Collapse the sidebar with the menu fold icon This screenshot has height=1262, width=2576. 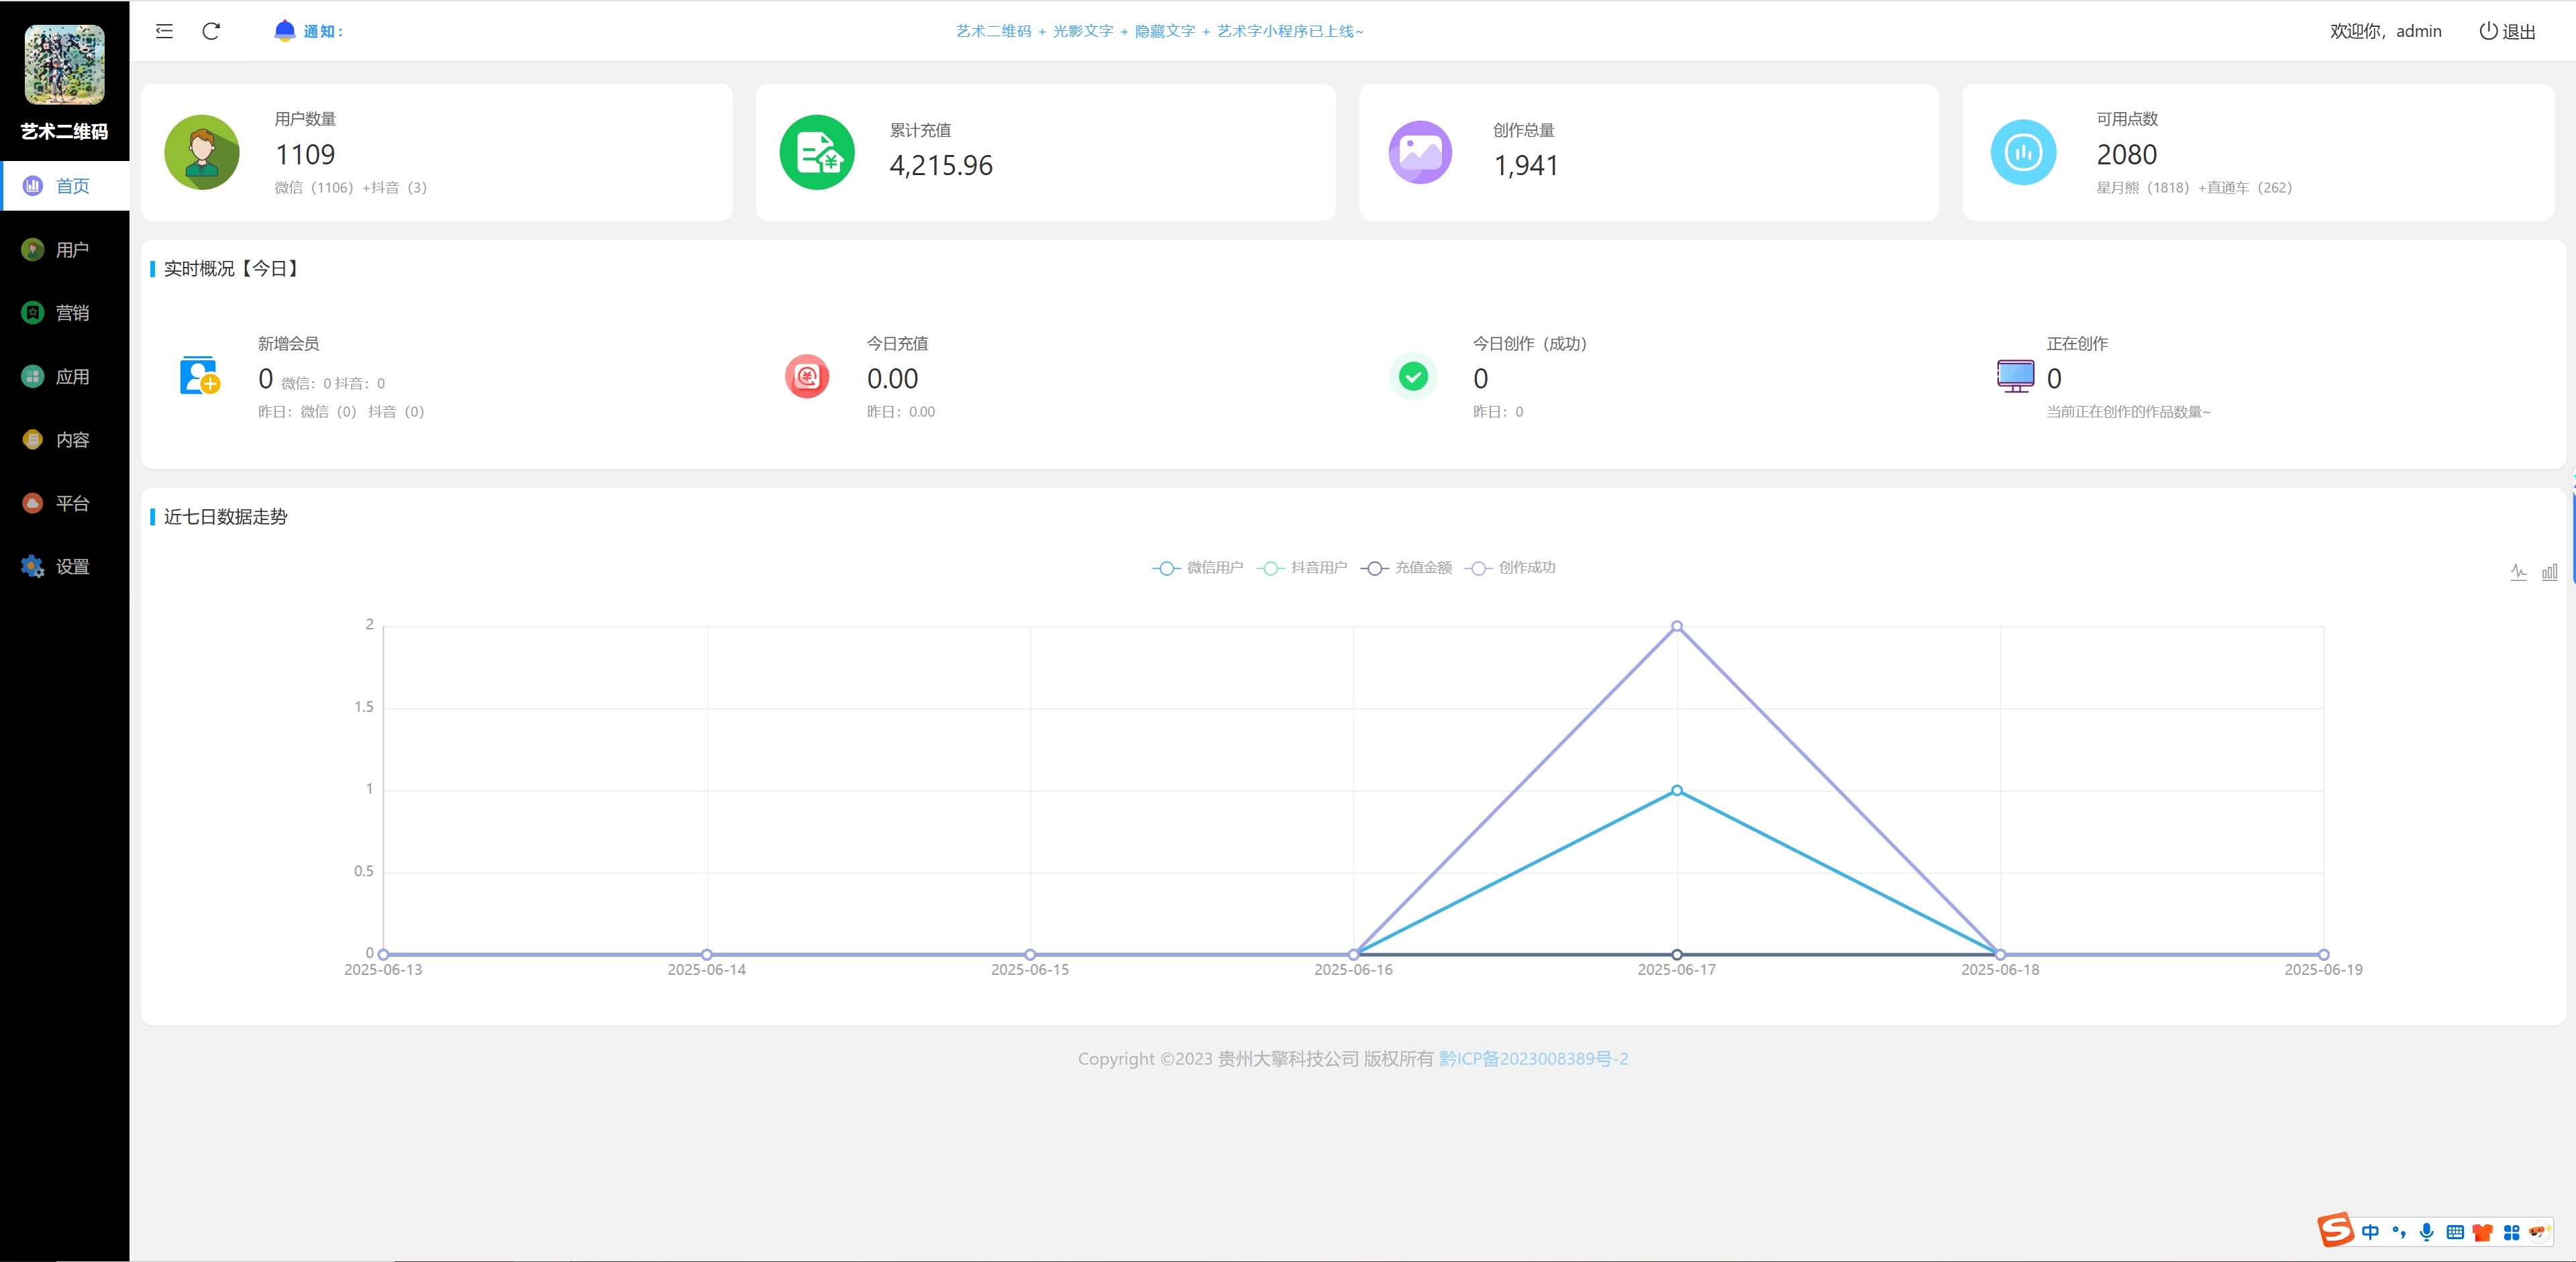[x=164, y=31]
